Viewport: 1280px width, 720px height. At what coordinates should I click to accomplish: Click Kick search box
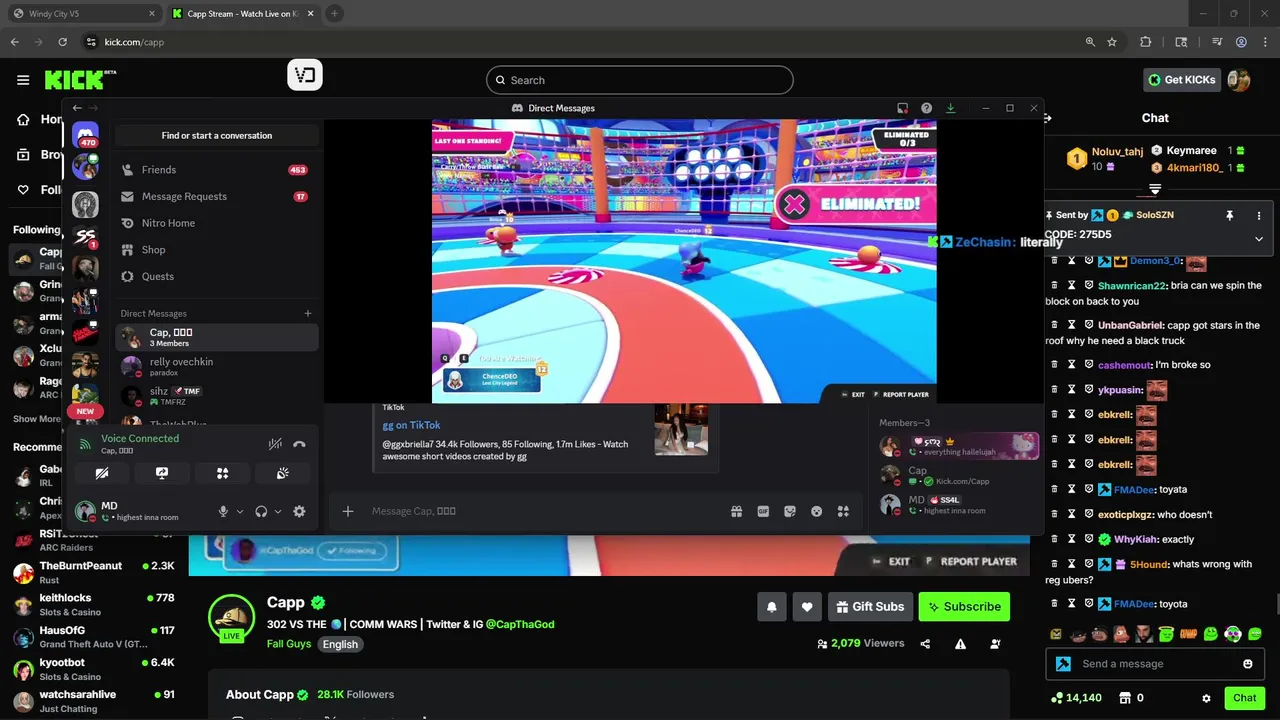pos(640,80)
